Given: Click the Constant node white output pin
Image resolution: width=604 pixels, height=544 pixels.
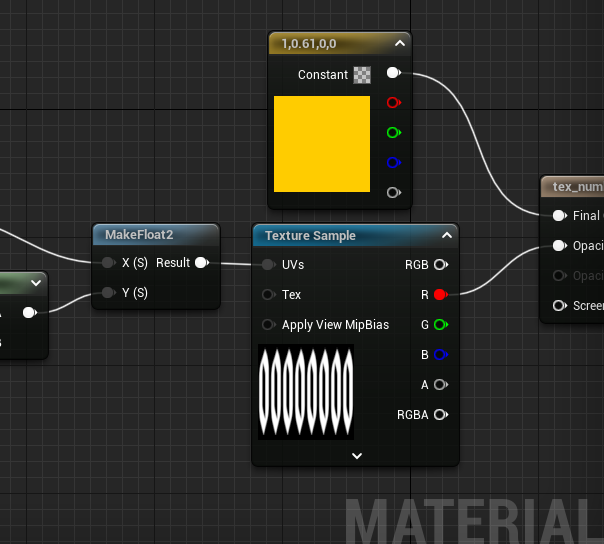Looking at the screenshot, I should click(x=394, y=73).
